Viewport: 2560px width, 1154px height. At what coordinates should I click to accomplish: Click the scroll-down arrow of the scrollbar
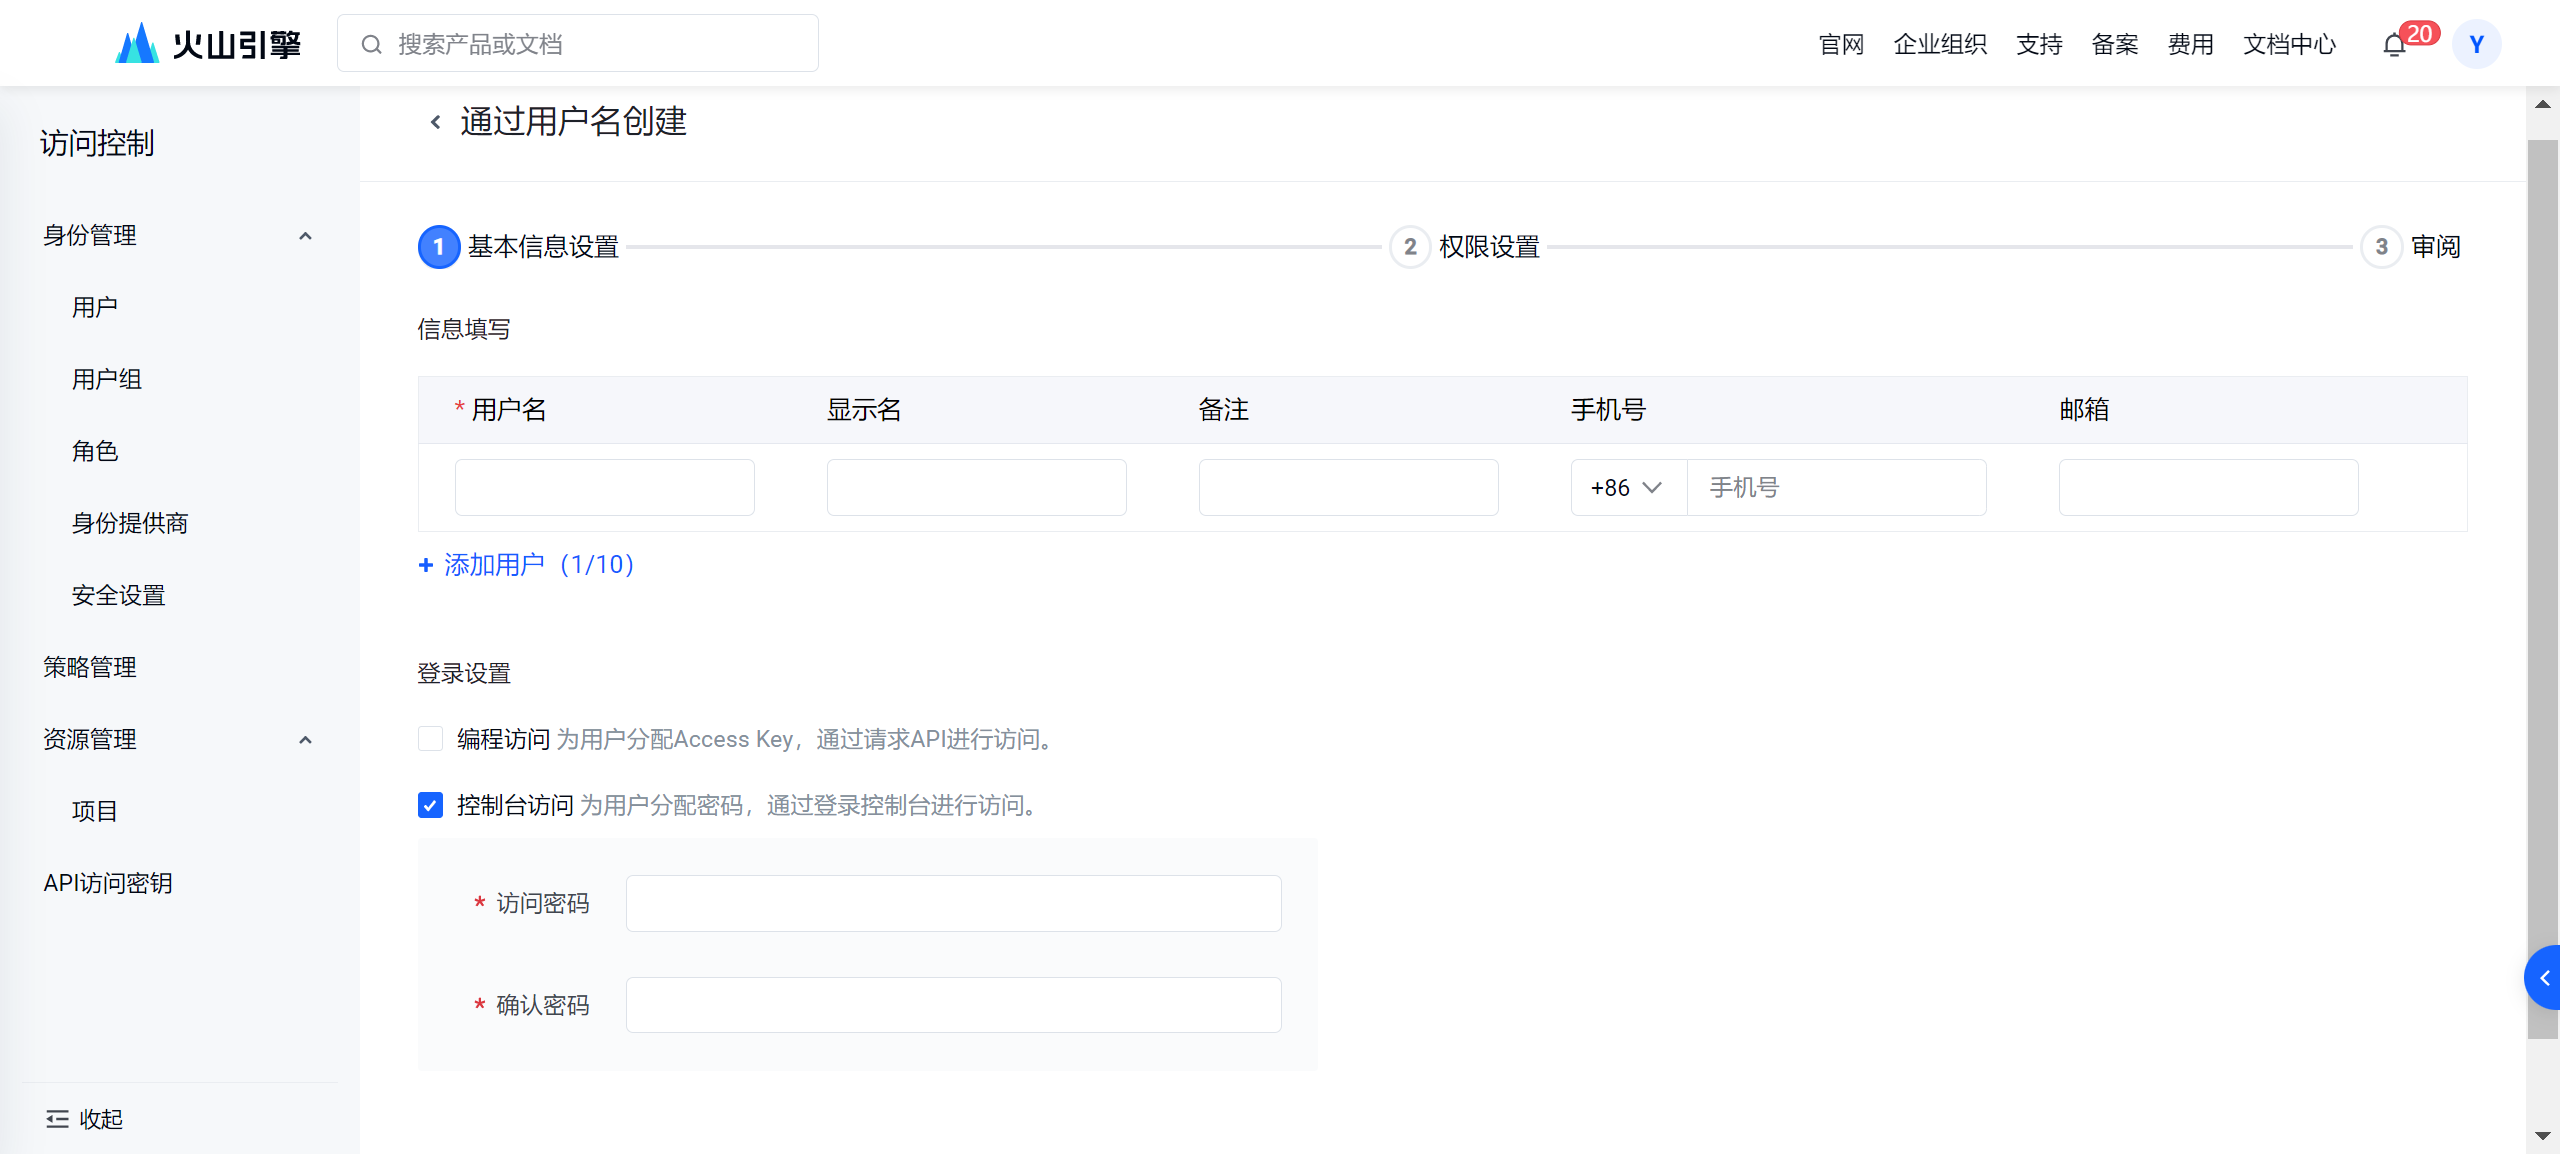click(x=2542, y=1136)
